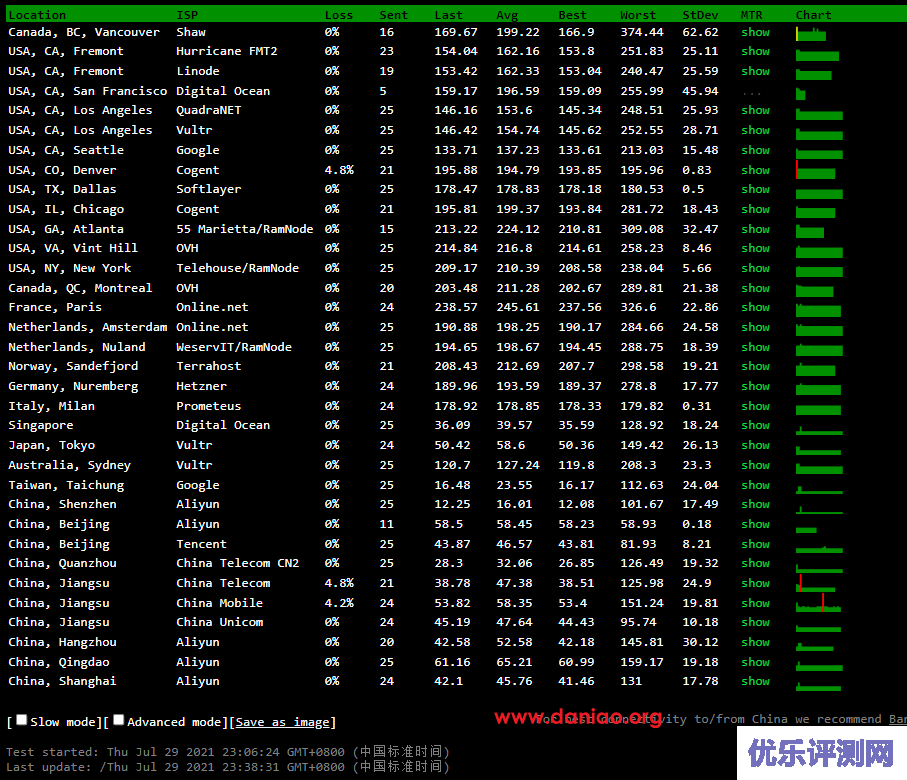This screenshot has height=780, width=907.
Task: Show MTR for Taichung Google row
Action: coord(755,485)
